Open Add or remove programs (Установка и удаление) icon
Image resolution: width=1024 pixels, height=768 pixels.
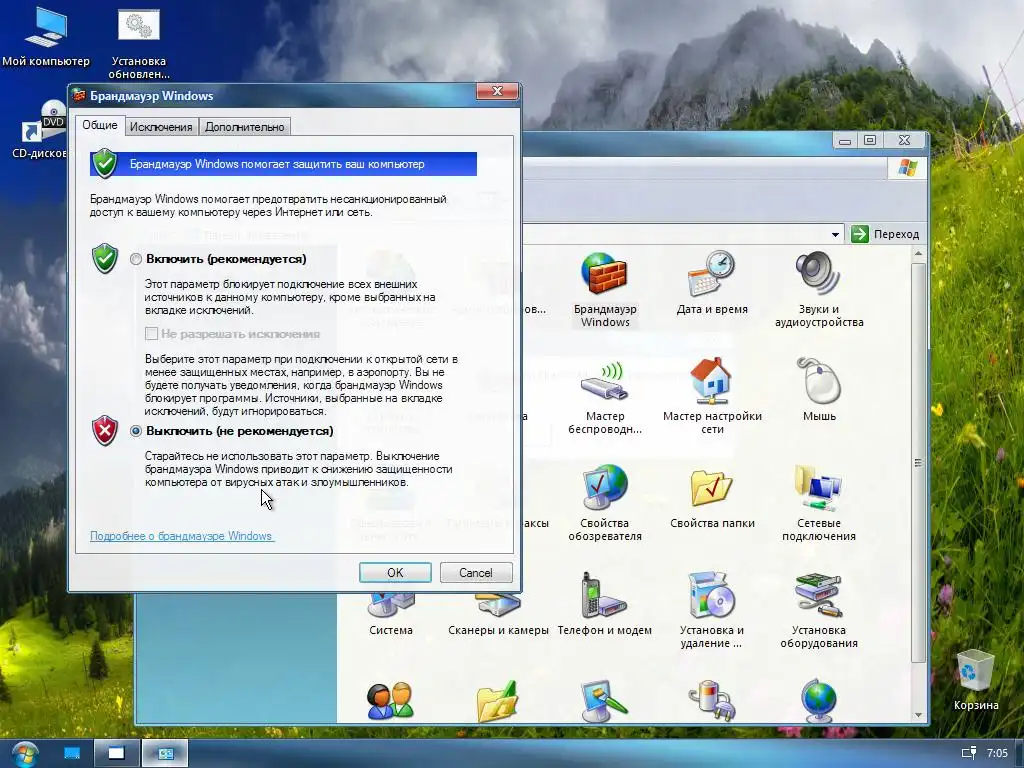point(712,611)
